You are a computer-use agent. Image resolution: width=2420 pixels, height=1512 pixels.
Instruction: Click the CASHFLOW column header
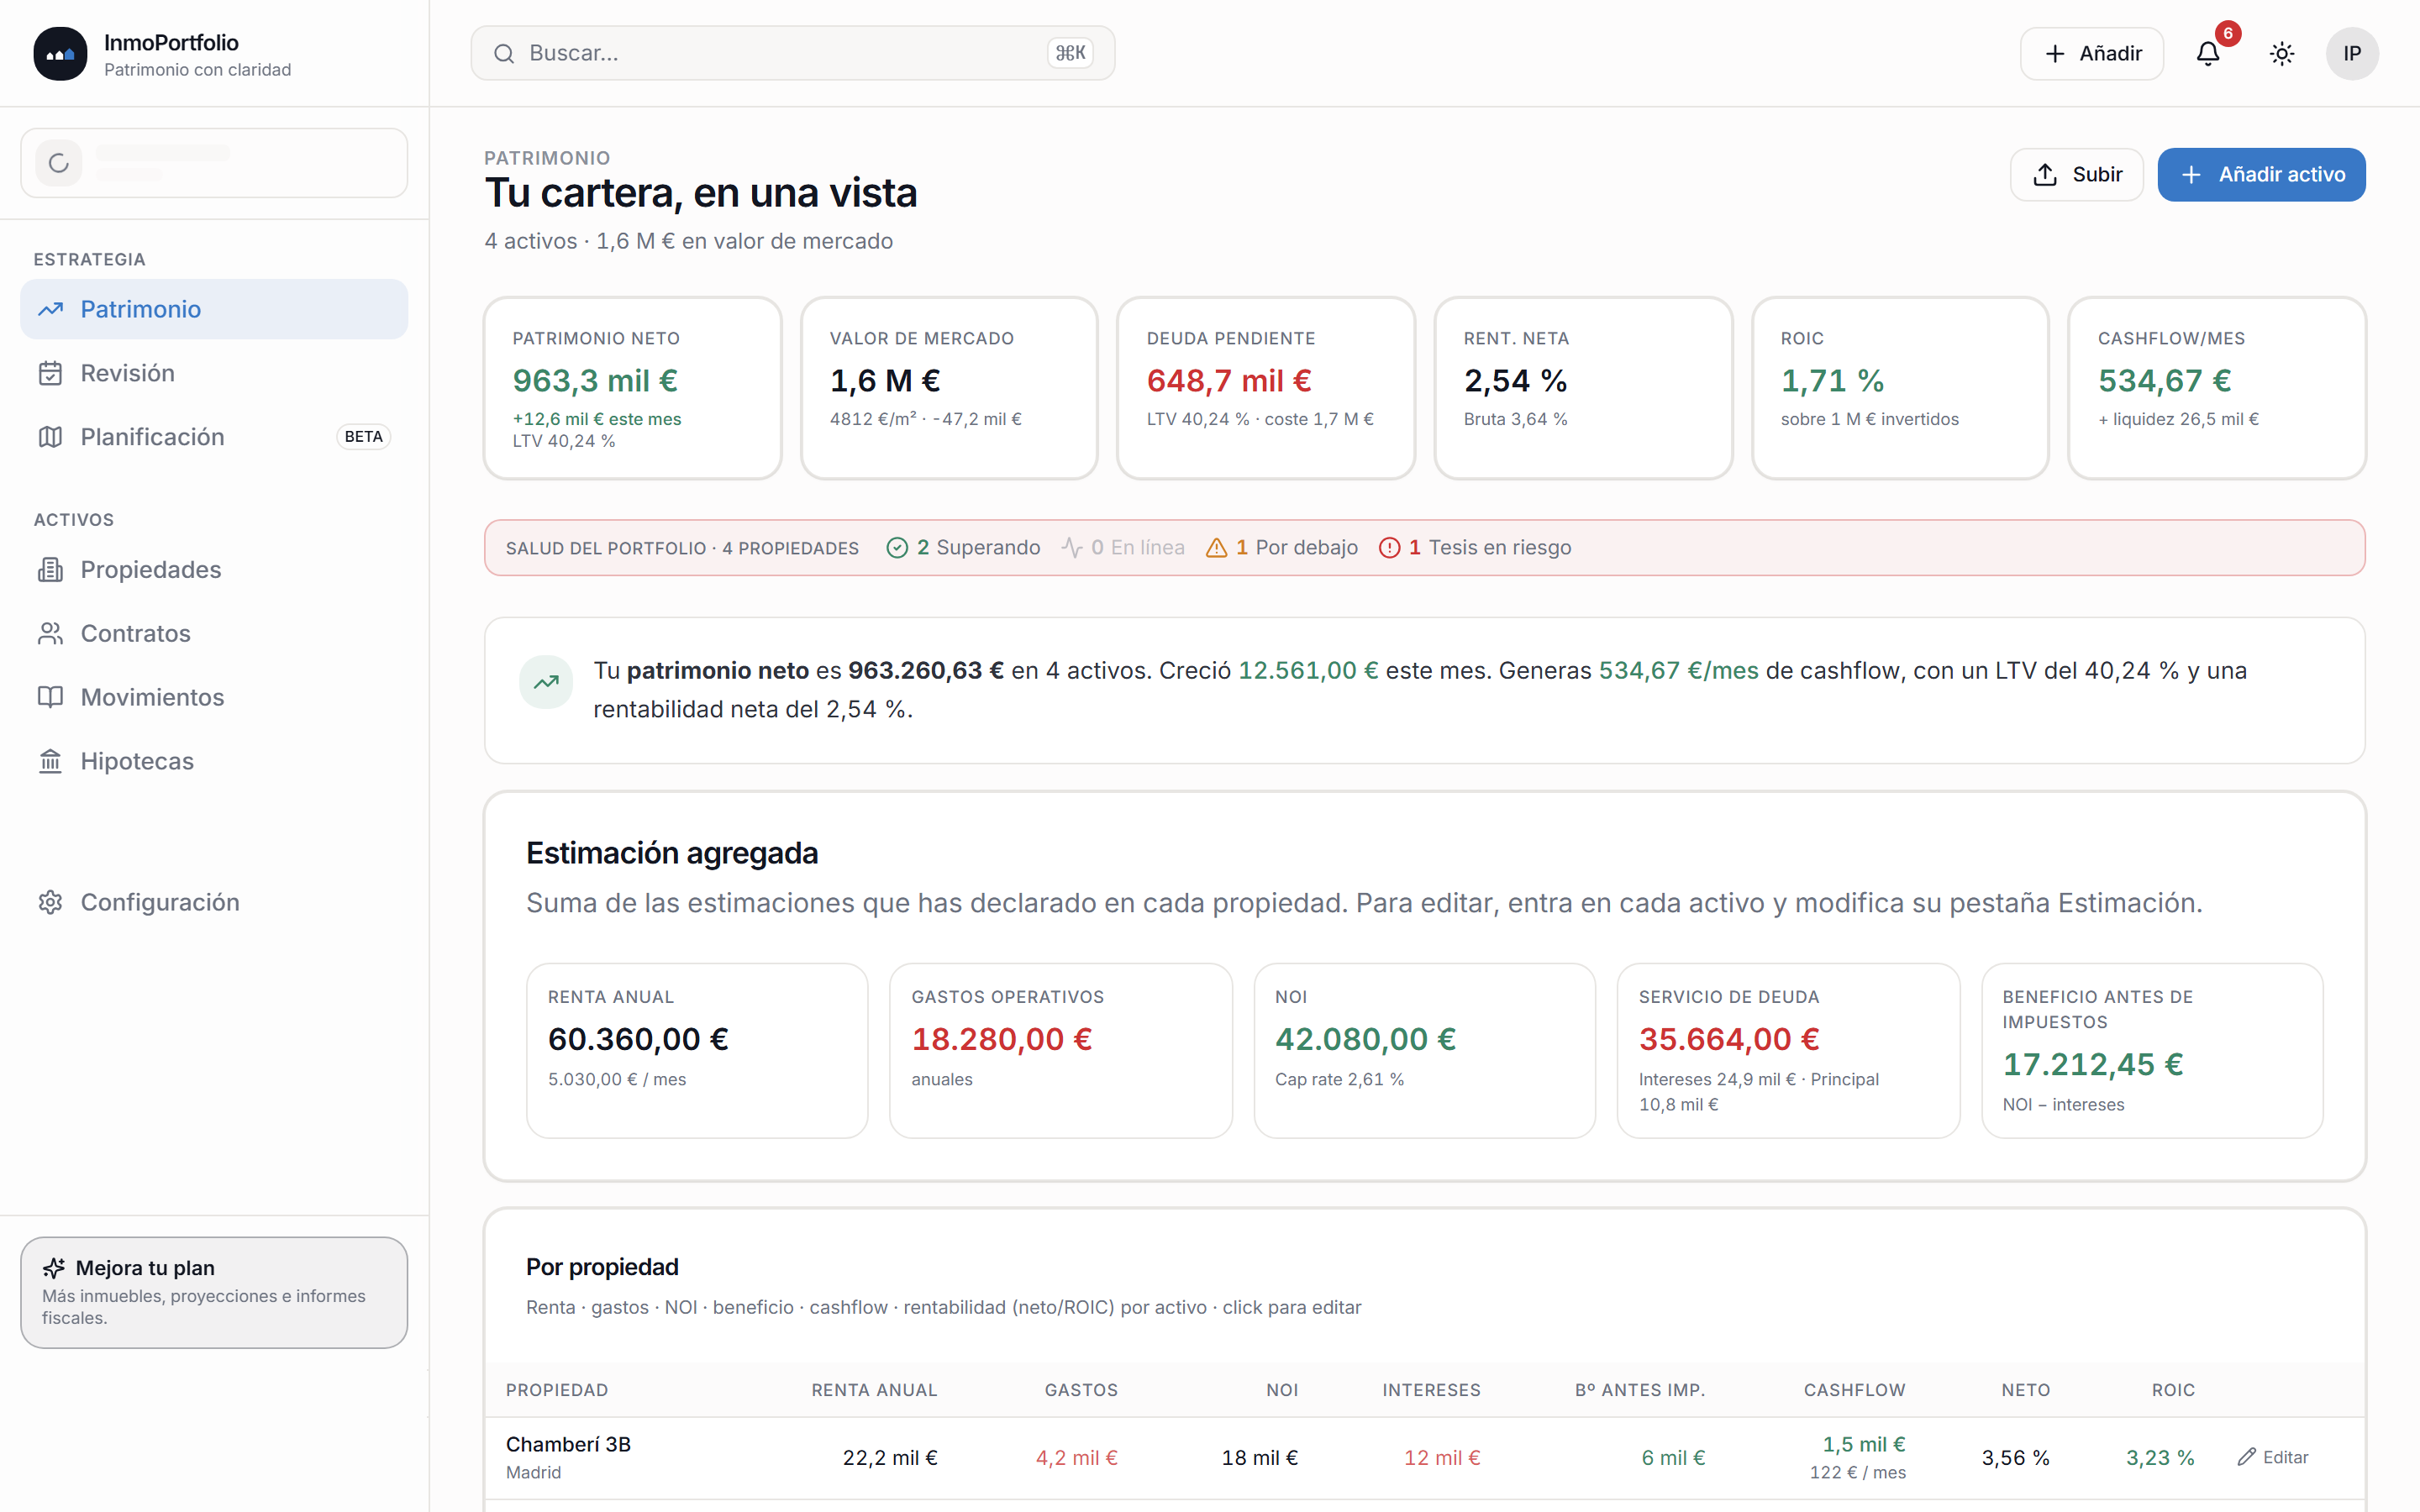pyautogui.click(x=1854, y=1390)
